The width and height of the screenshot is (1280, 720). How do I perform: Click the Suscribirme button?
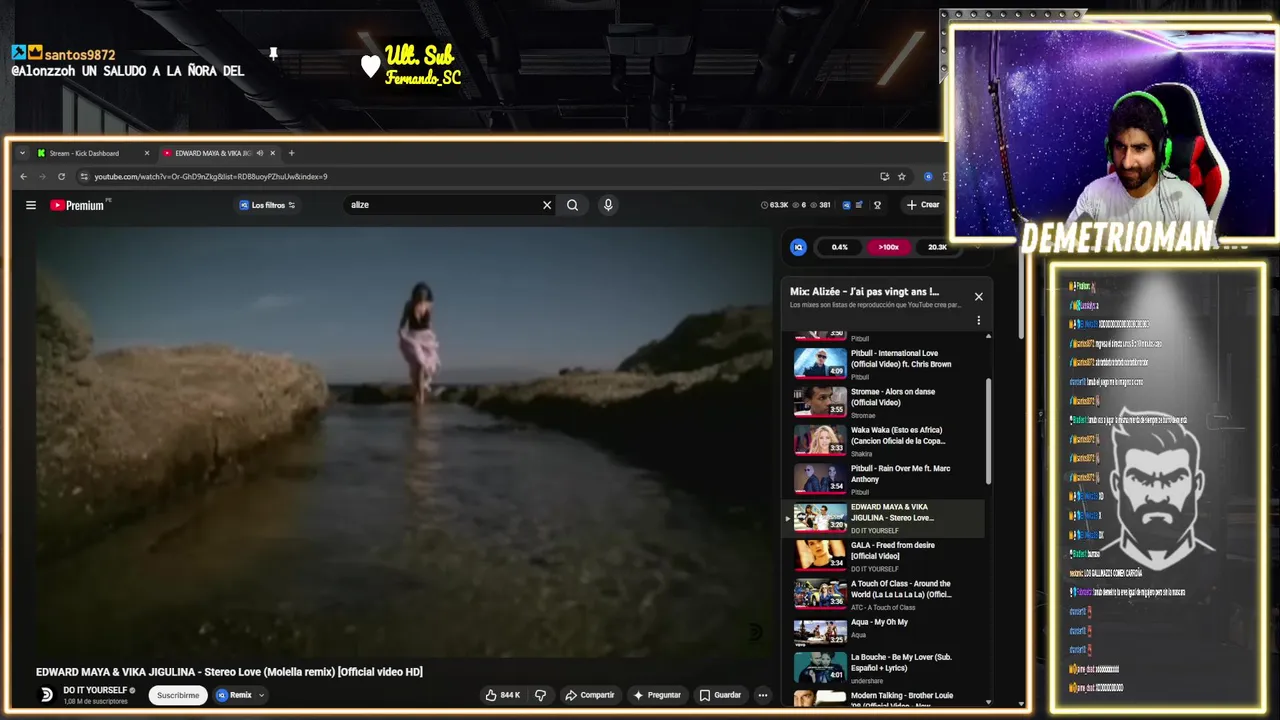[x=178, y=695]
